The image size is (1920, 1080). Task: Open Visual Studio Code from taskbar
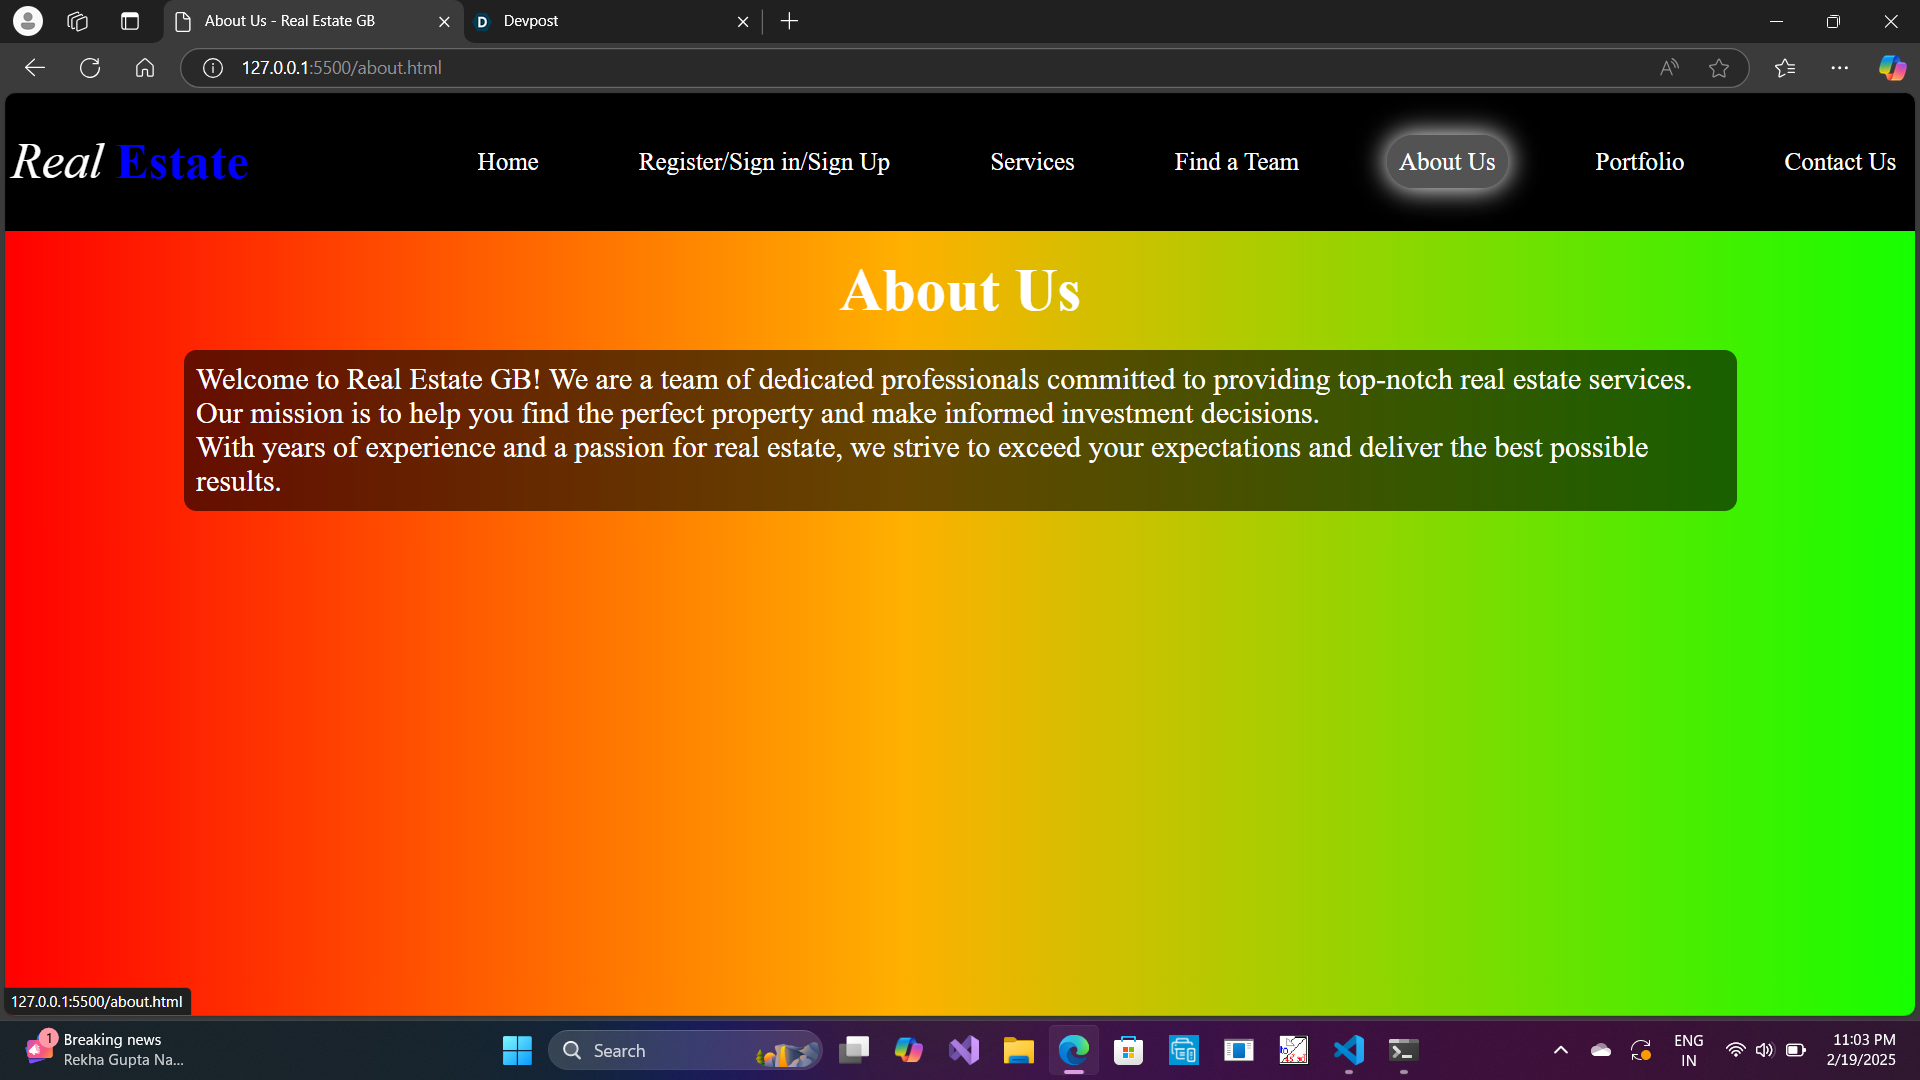point(1348,1050)
